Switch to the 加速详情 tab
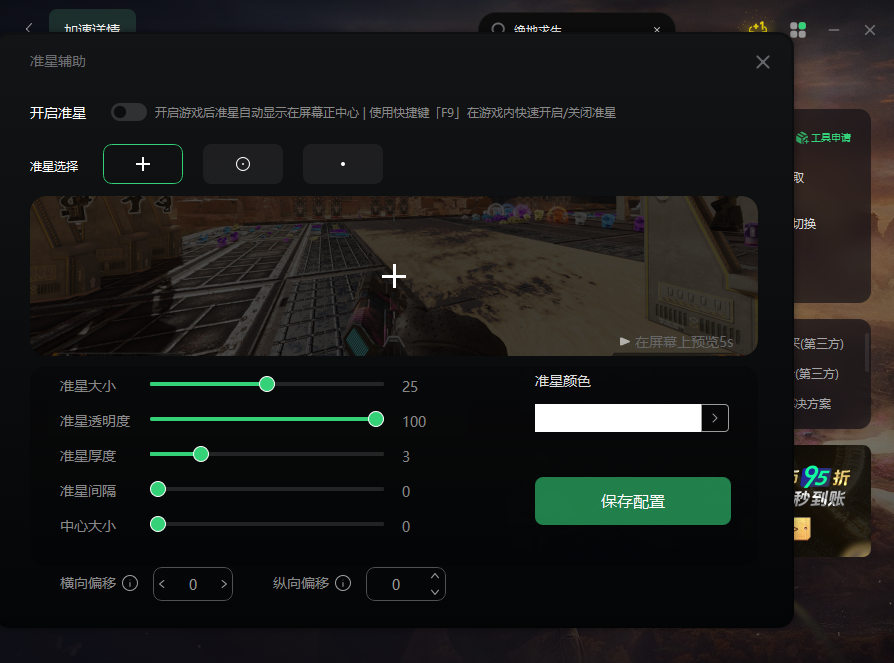 92,28
